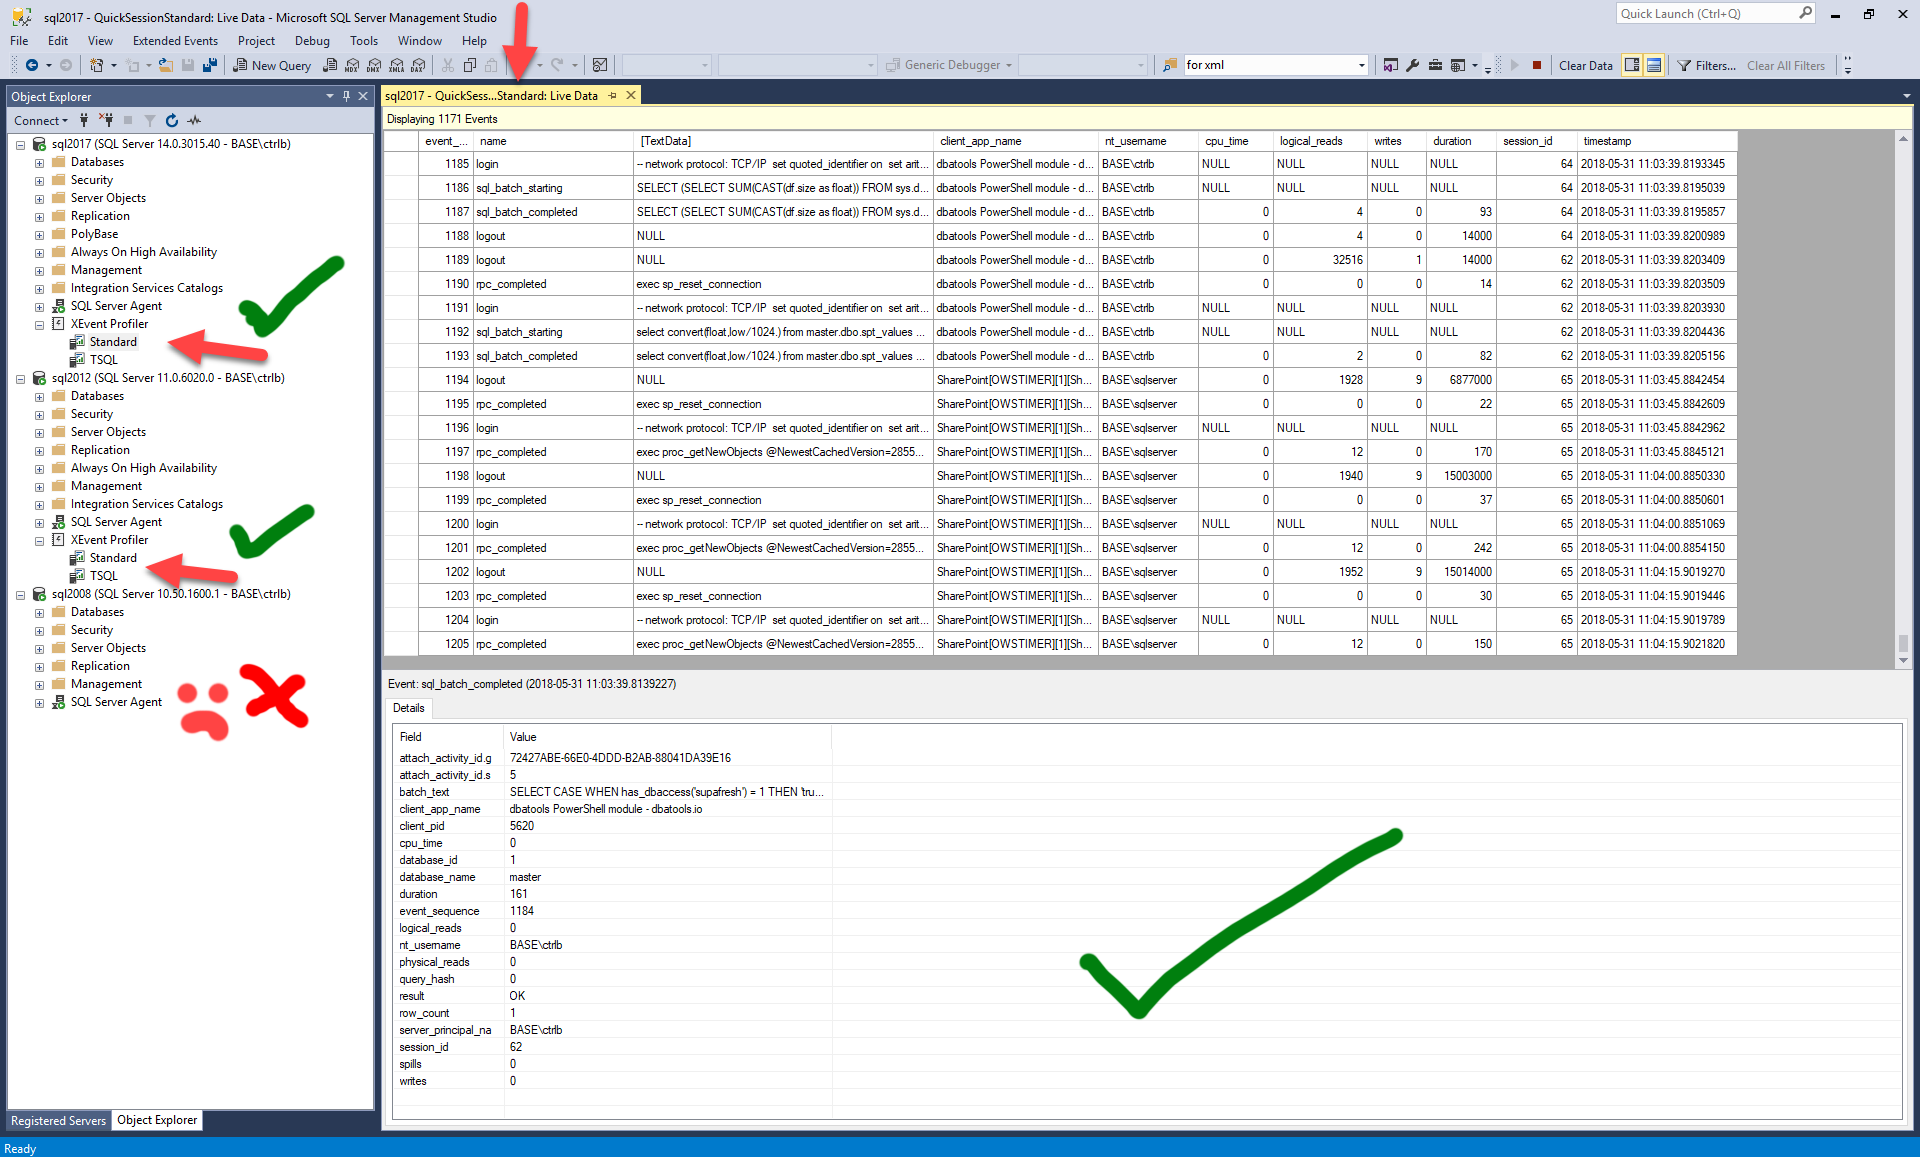
Task: Open the Properties wrench icon in toolbar
Action: coord(1412,65)
